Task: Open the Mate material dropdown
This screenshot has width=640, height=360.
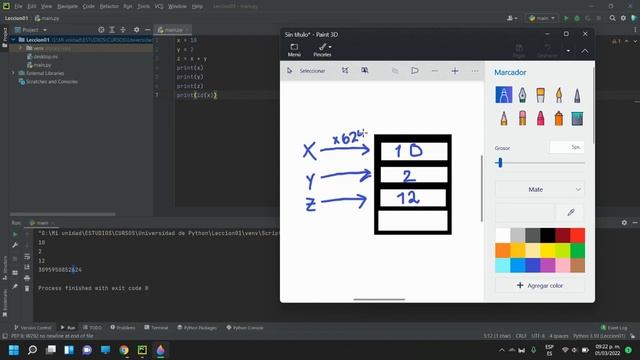Action: click(x=540, y=189)
